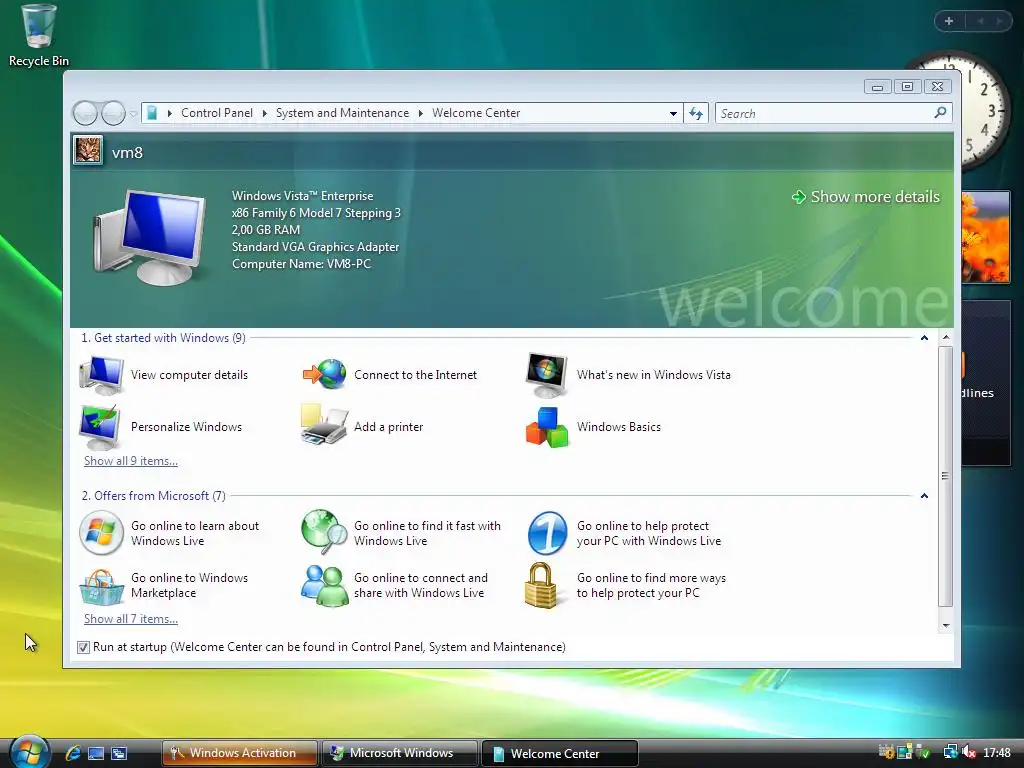Image resolution: width=1024 pixels, height=768 pixels.
Task: Click Control Panel in the breadcrumb
Action: [x=217, y=113]
